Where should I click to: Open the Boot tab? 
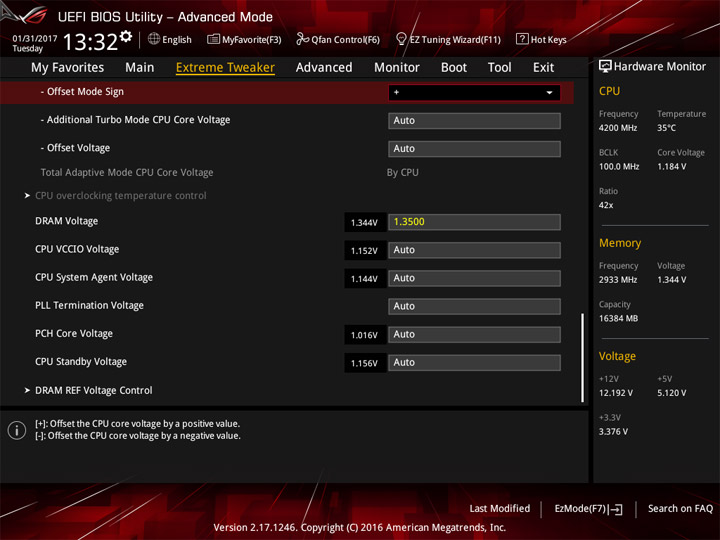[454, 68]
